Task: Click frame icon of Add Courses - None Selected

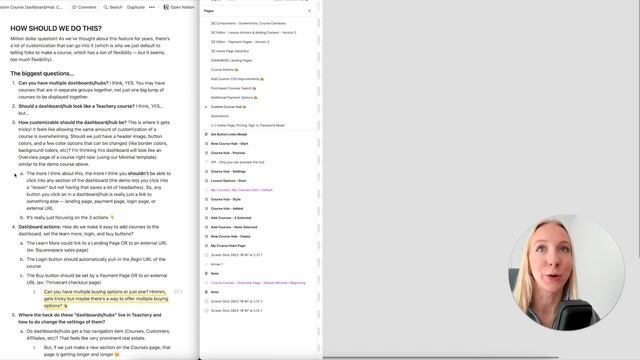Action: click(x=206, y=227)
